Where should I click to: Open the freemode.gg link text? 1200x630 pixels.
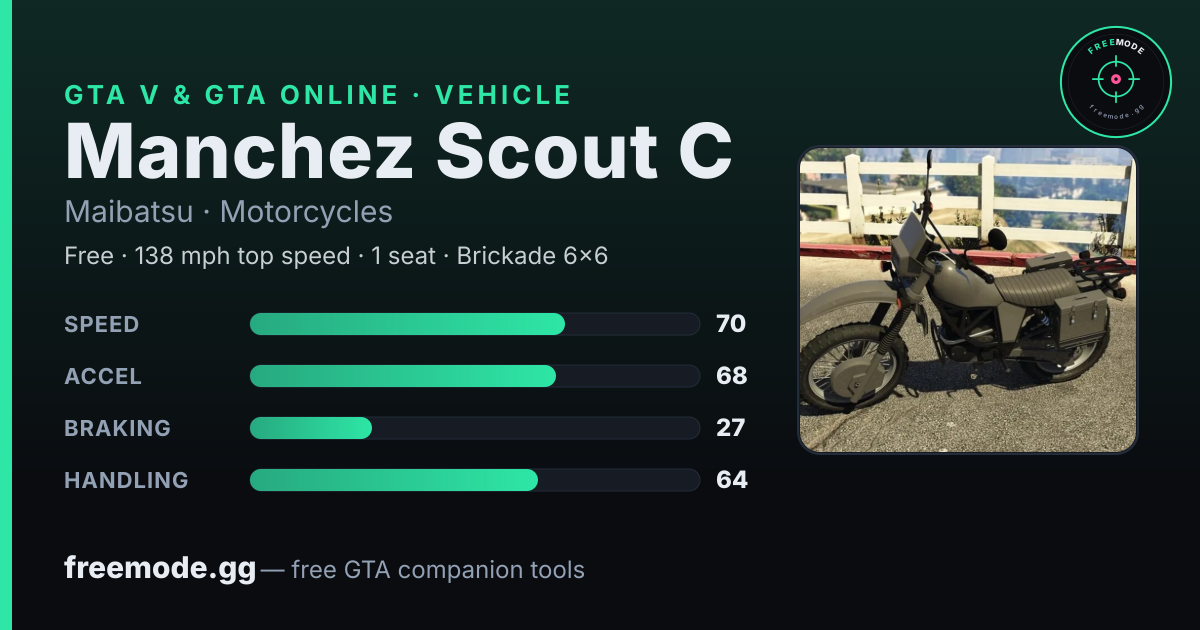pos(160,569)
